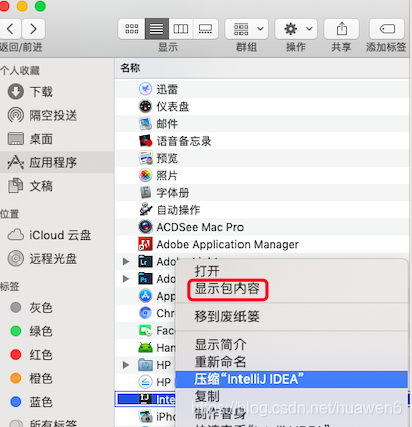The image size is (412, 427).
Task: Select the 邮件 app icon
Action: pyautogui.click(x=145, y=124)
